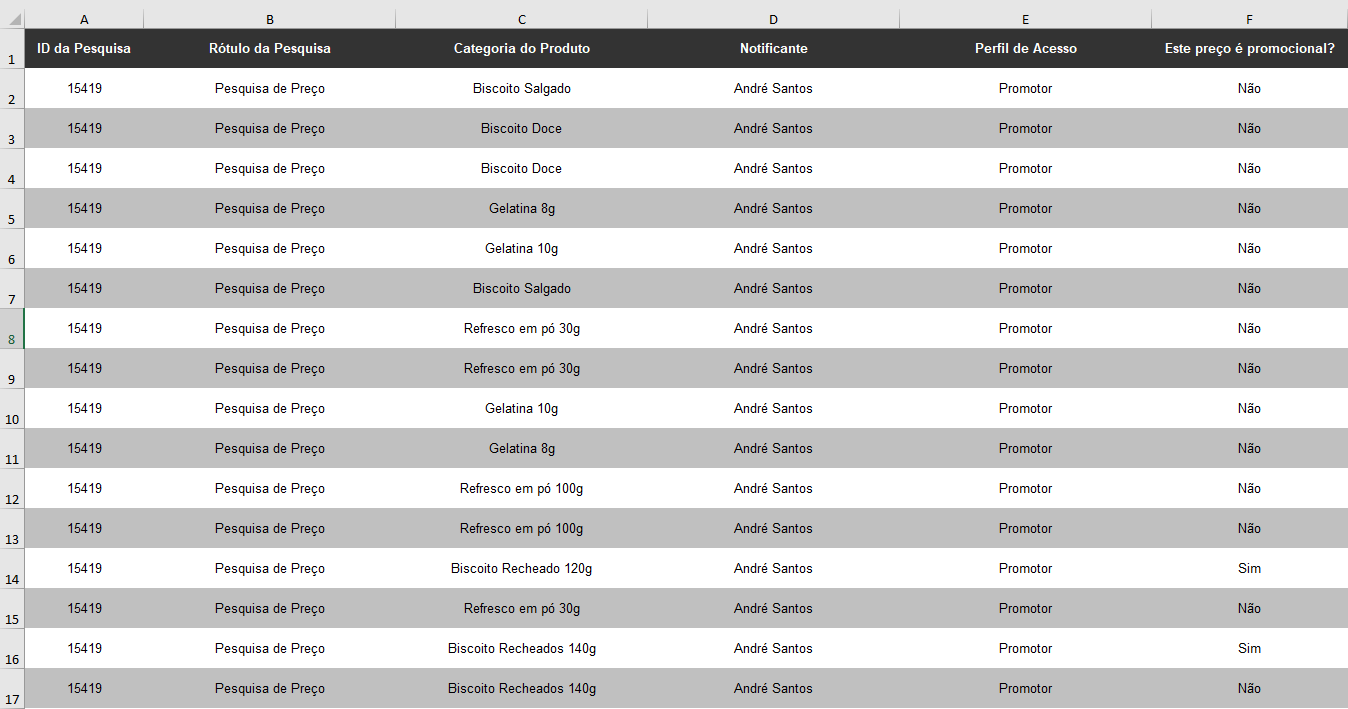Click "Refresco em pó 100g" in row 12
This screenshot has height=709, width=1348.
pyautogui.click(x=522, y=488)
